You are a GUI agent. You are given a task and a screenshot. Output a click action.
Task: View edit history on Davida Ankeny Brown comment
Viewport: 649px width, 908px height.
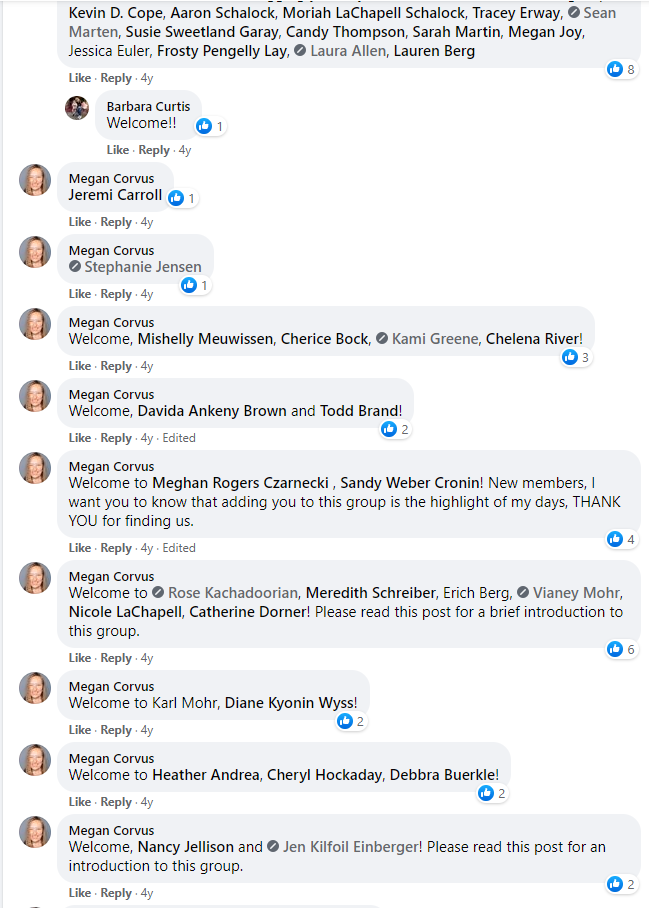[179, 438]
